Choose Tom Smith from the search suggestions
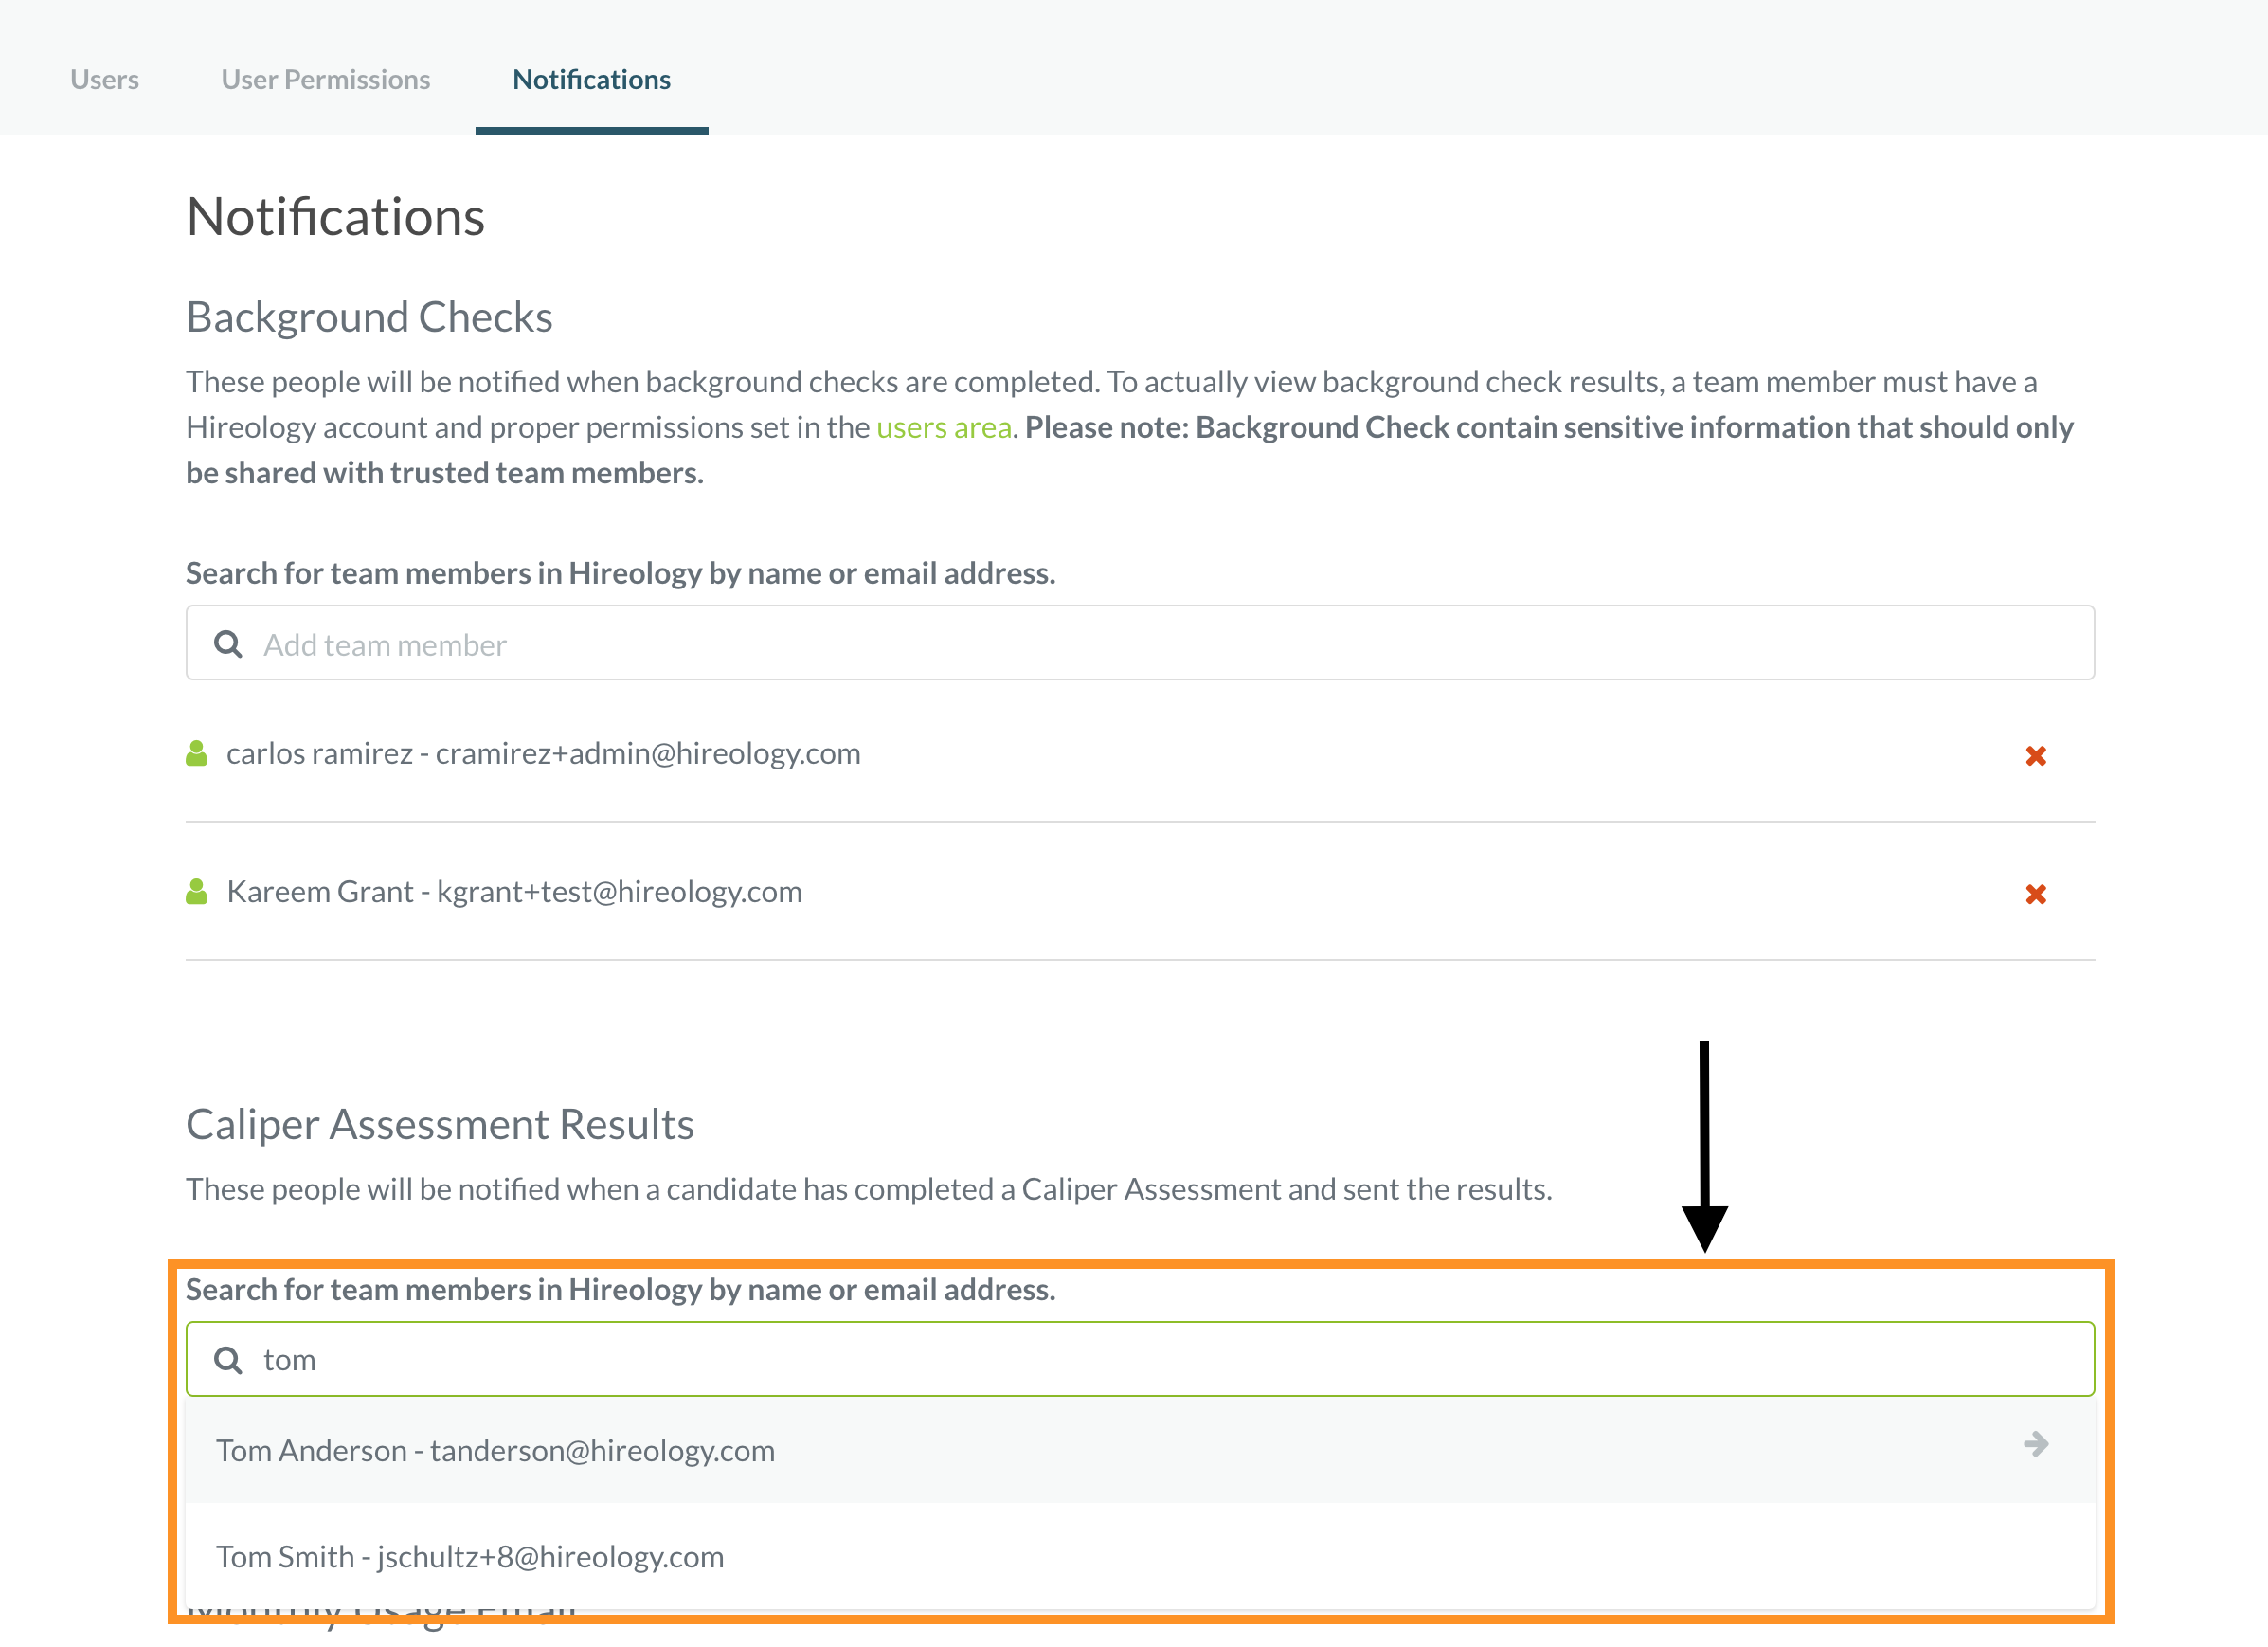This screenshot has width=2268, height=1647. (470, 1557)
